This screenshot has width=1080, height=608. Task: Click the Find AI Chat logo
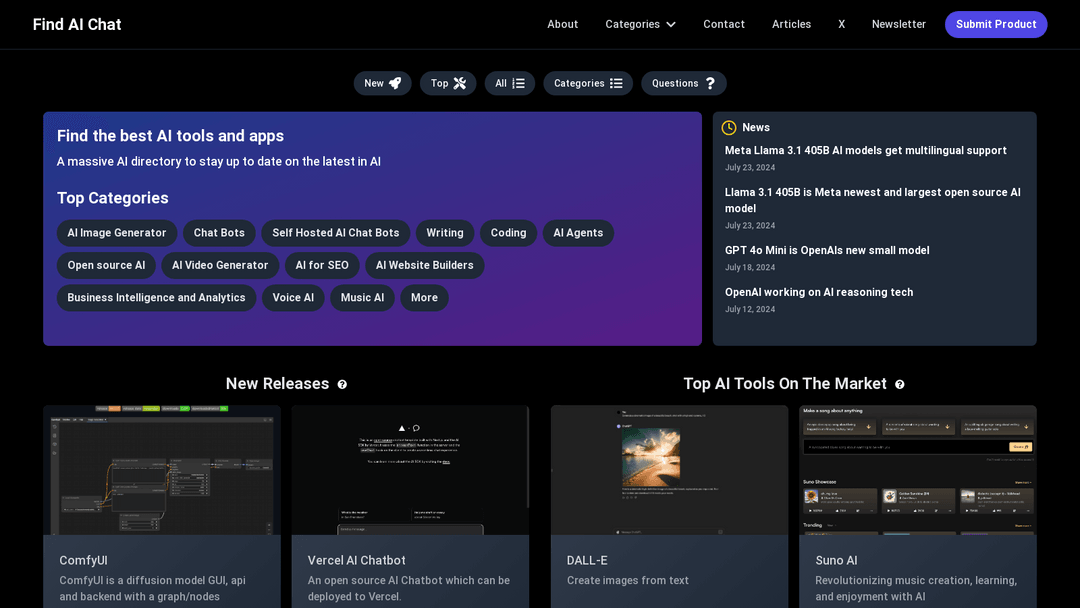tap(77, 24)
